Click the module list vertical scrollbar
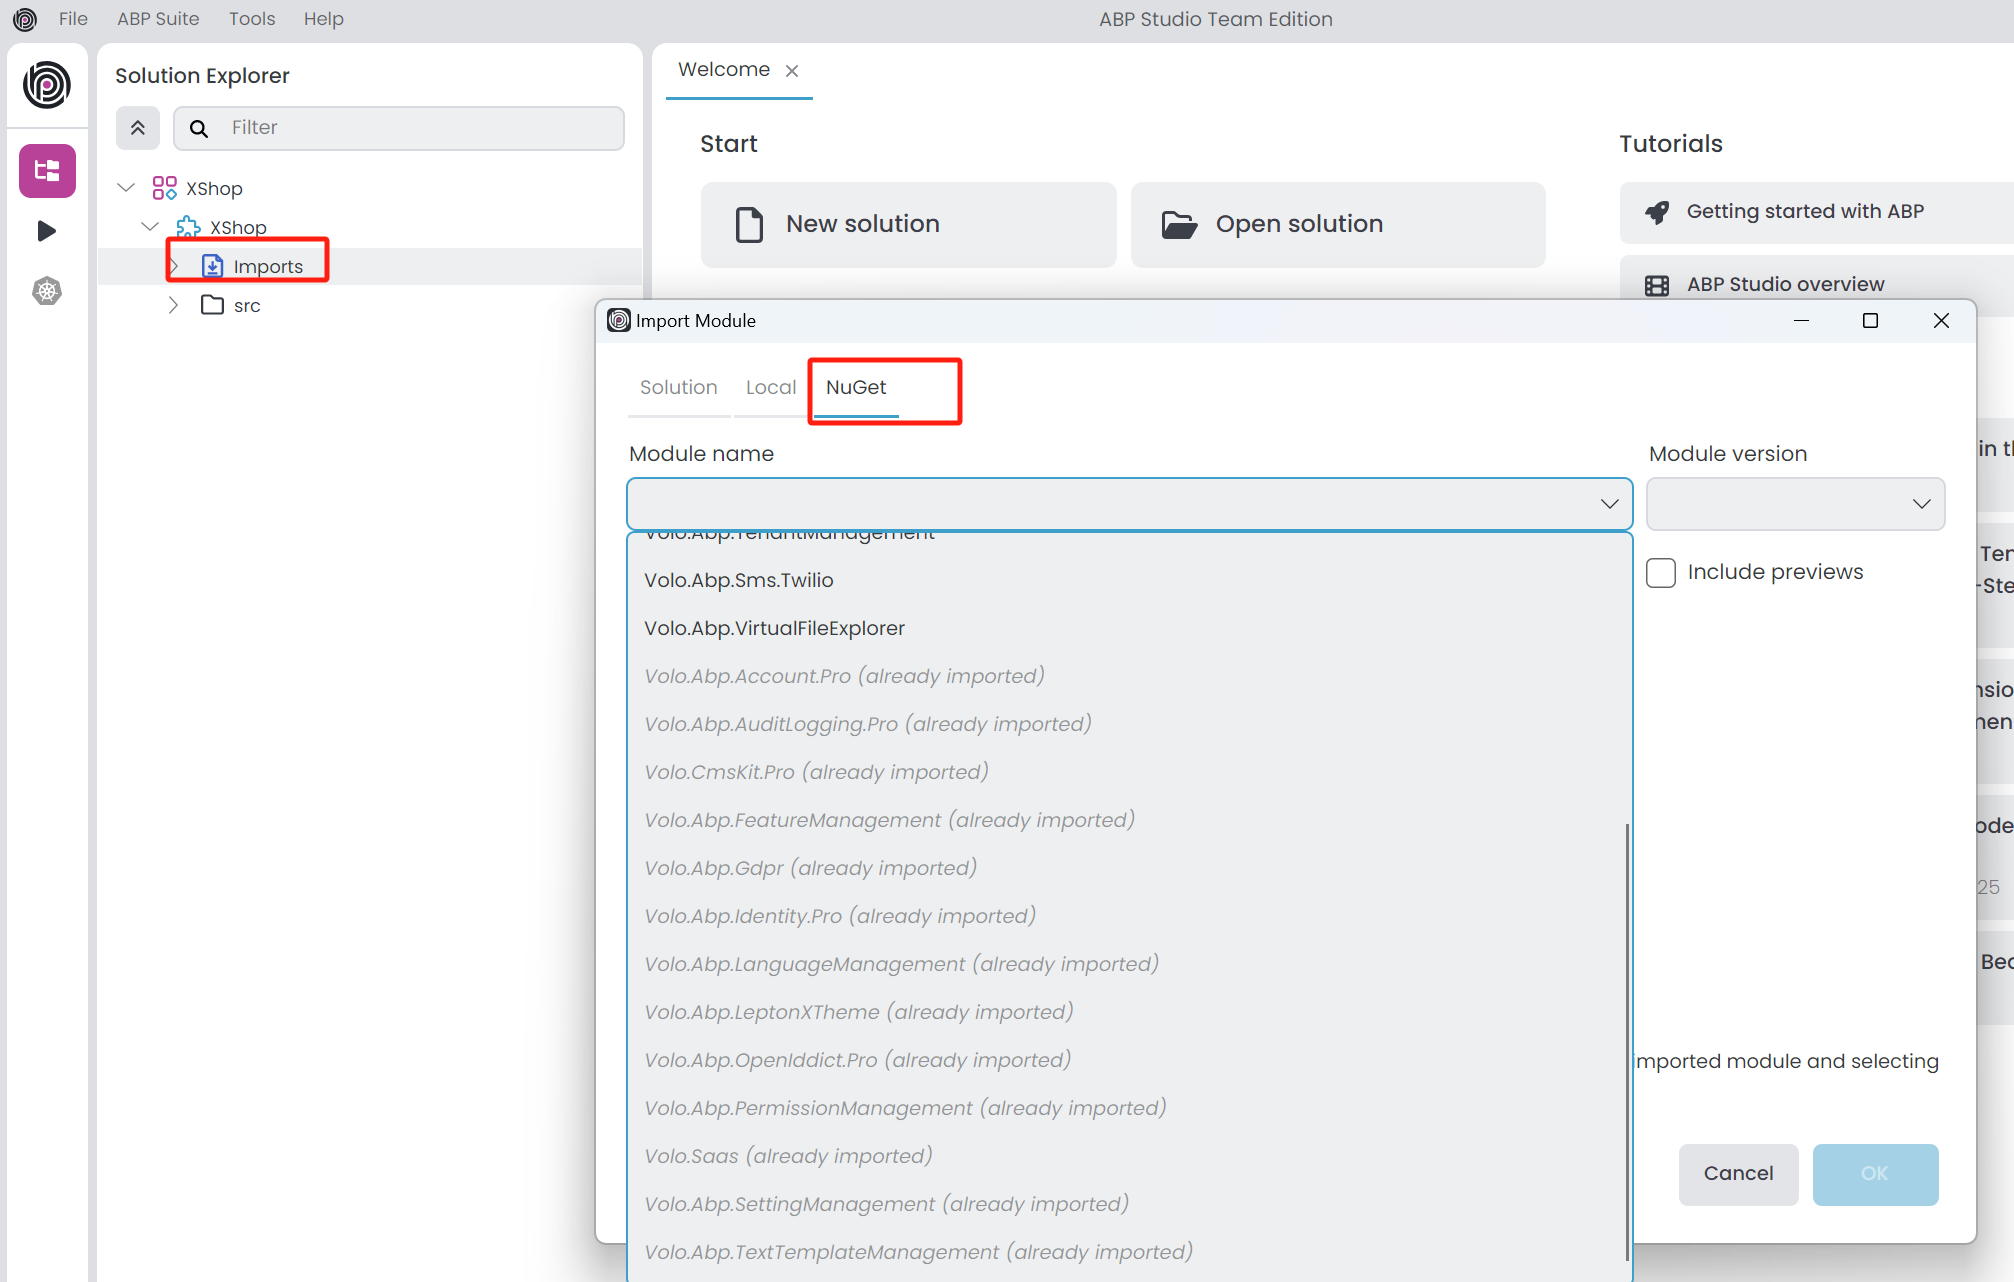Screen dimensions: 2014x1282 [1628, 1040]
